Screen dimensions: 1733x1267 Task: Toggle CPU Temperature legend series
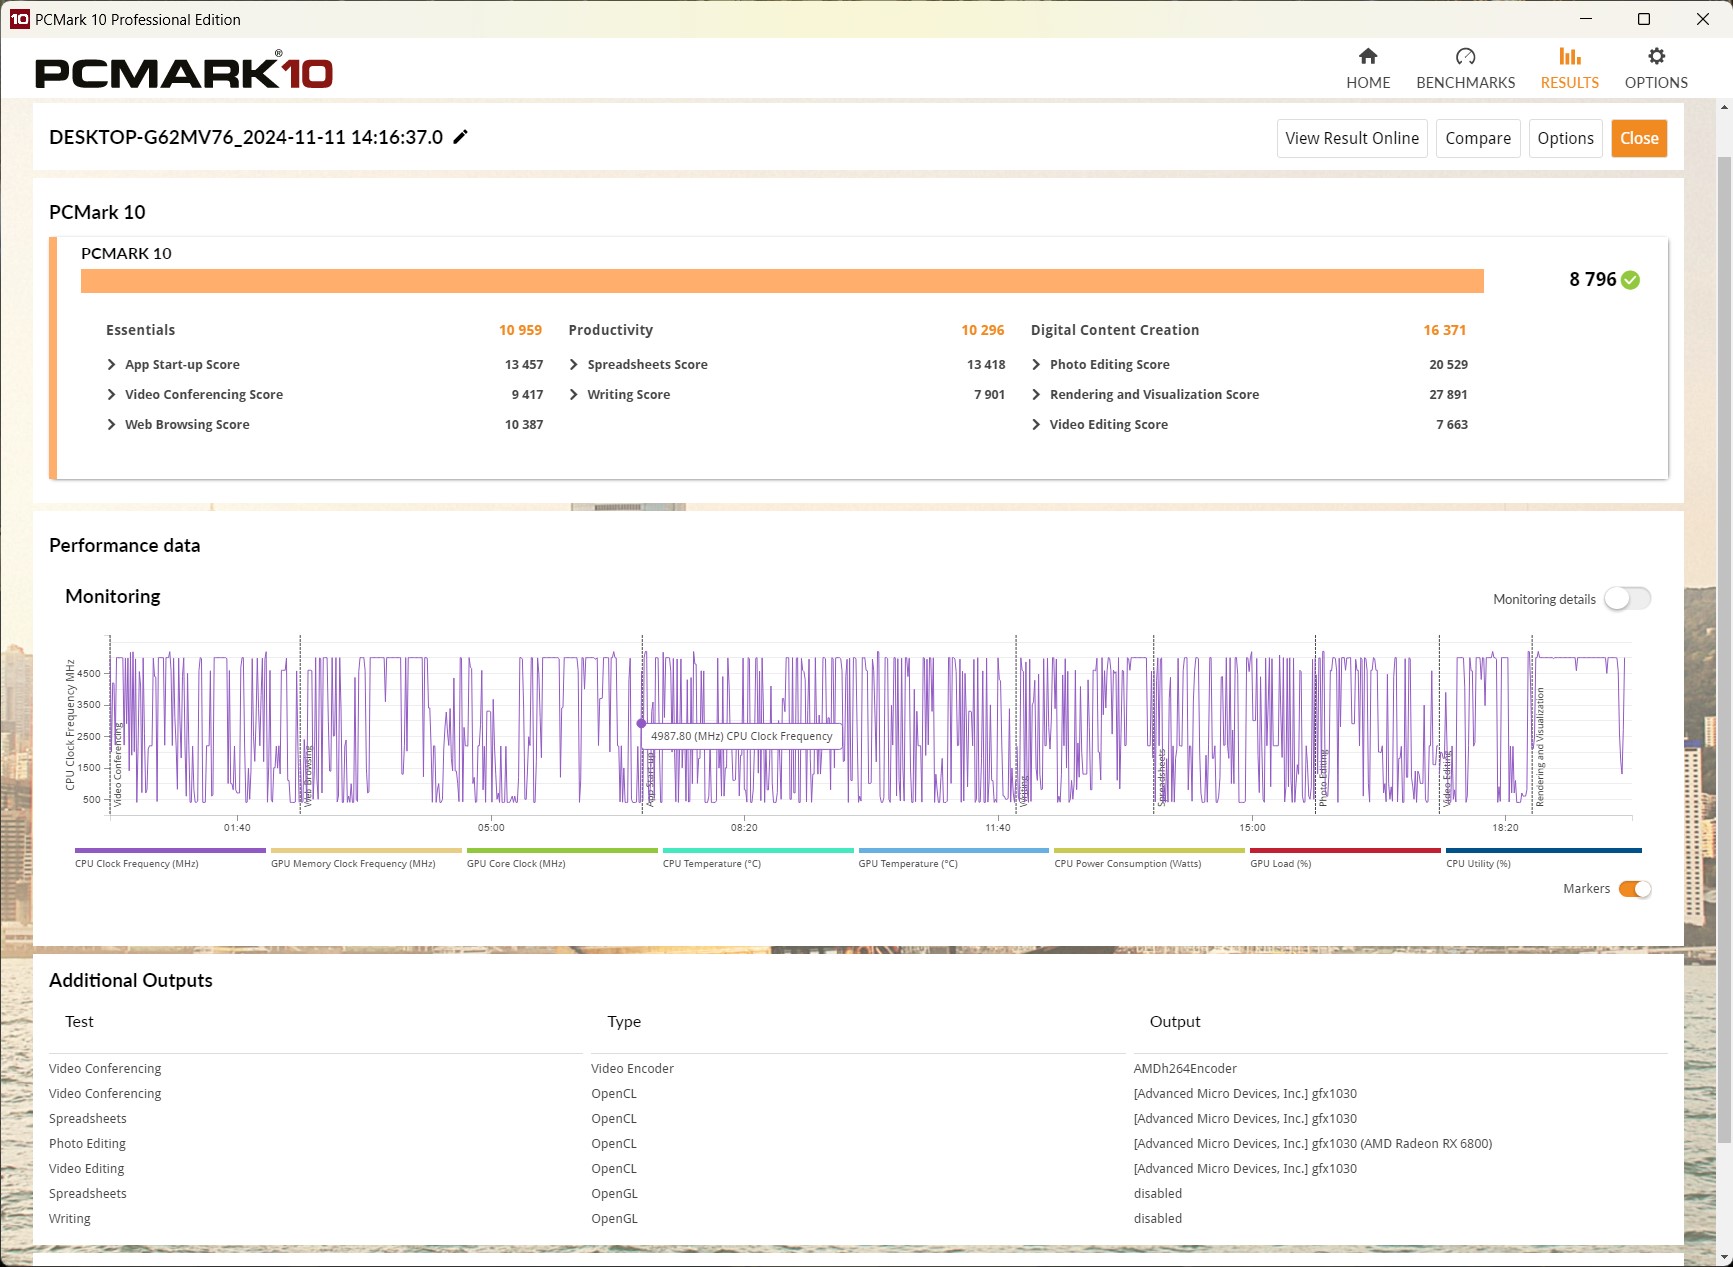pyautogui.click(x=758, y=858)
